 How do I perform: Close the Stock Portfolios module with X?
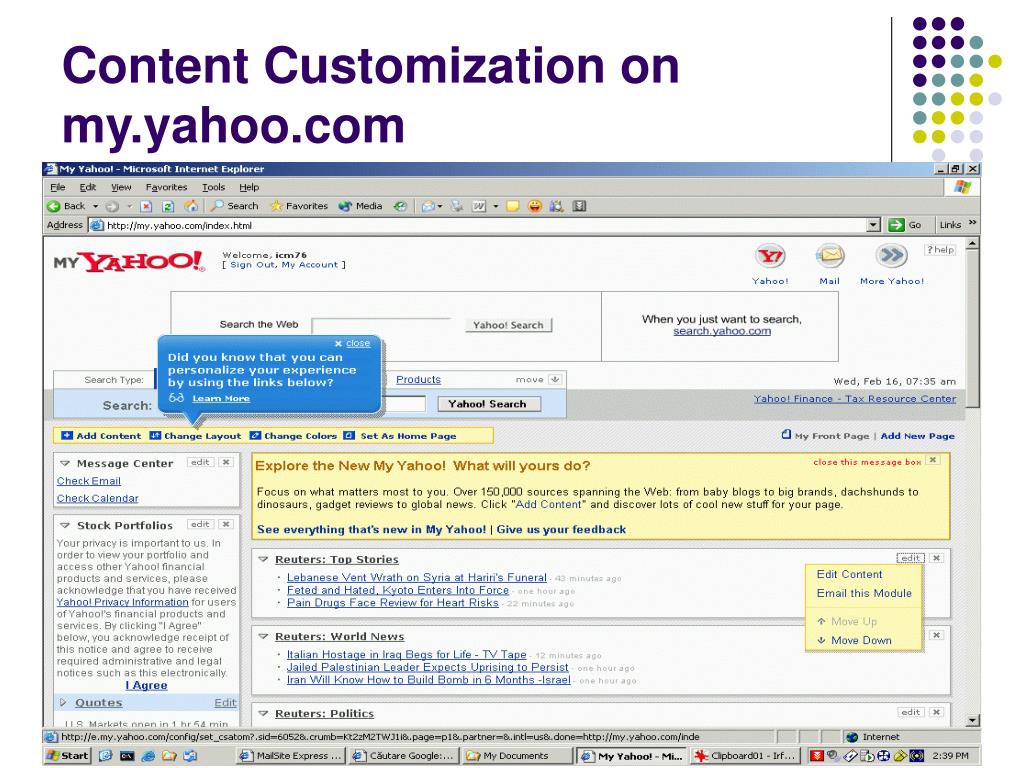pyautogui.click(x=226, y=524)
